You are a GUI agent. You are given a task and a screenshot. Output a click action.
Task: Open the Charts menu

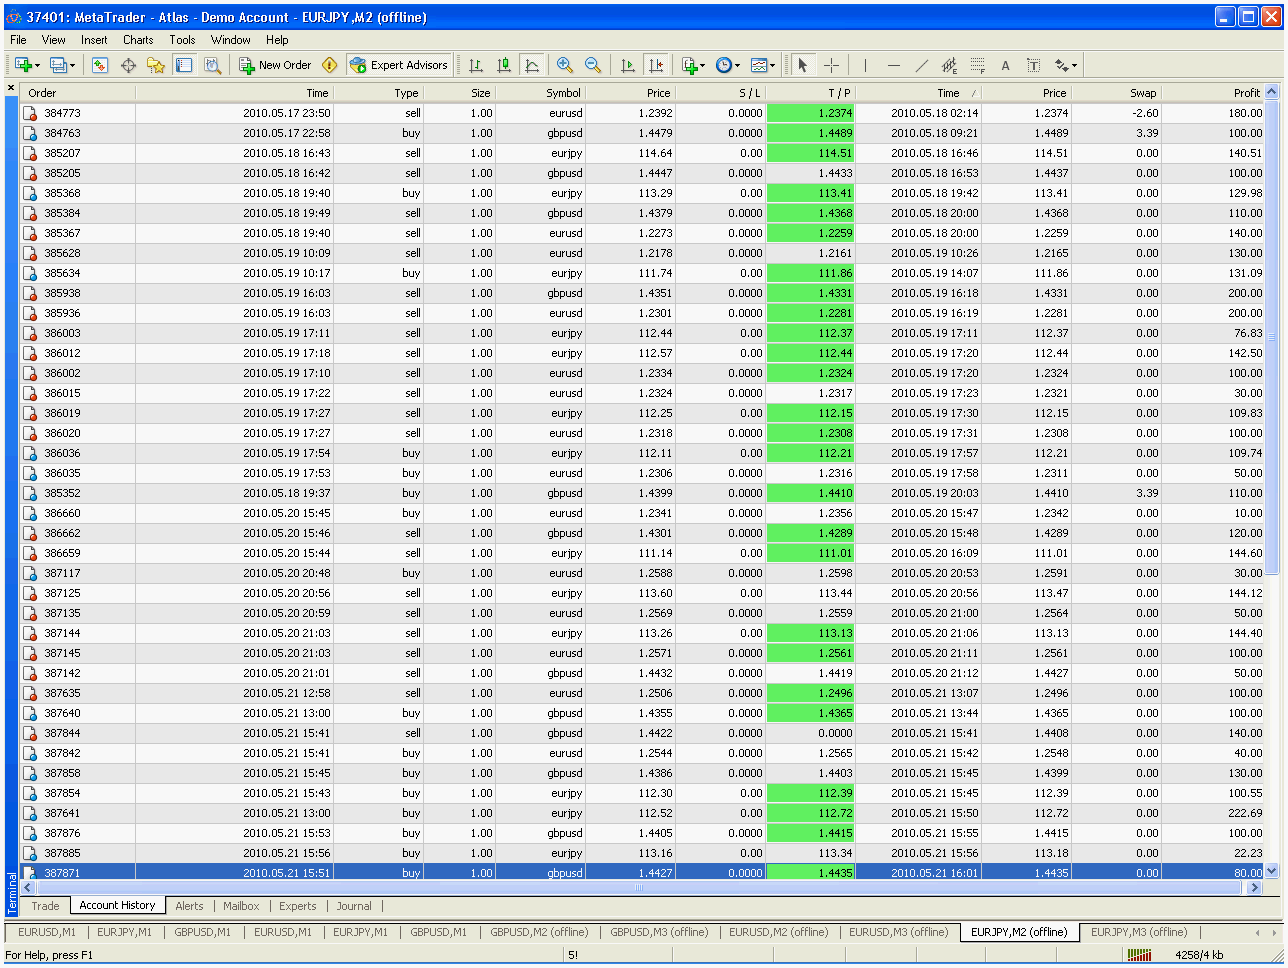(x=138, y=40)
